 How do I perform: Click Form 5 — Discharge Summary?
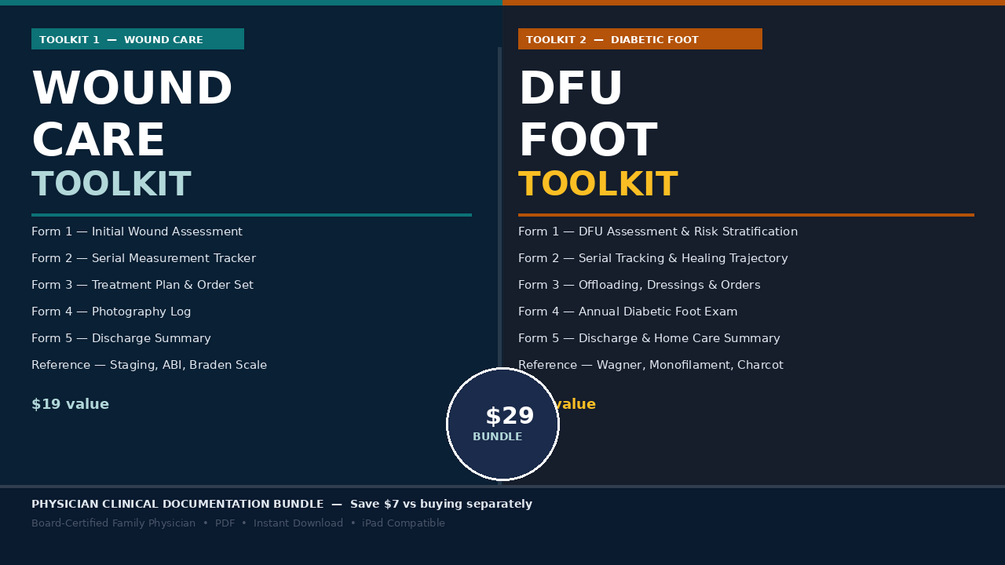(121, 338)
